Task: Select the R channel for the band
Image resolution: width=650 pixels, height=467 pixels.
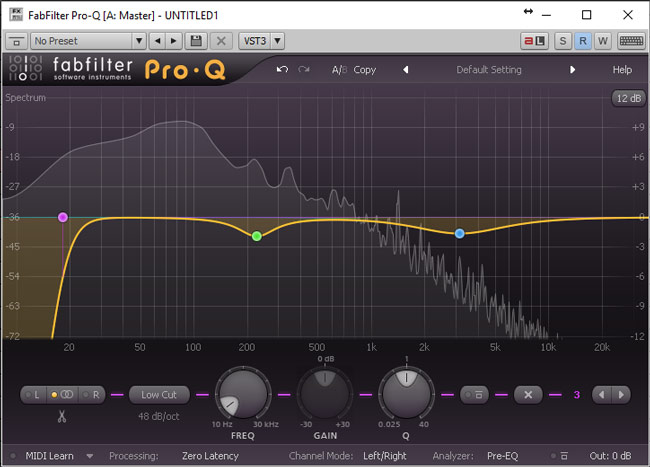Action: coord(96,394)
